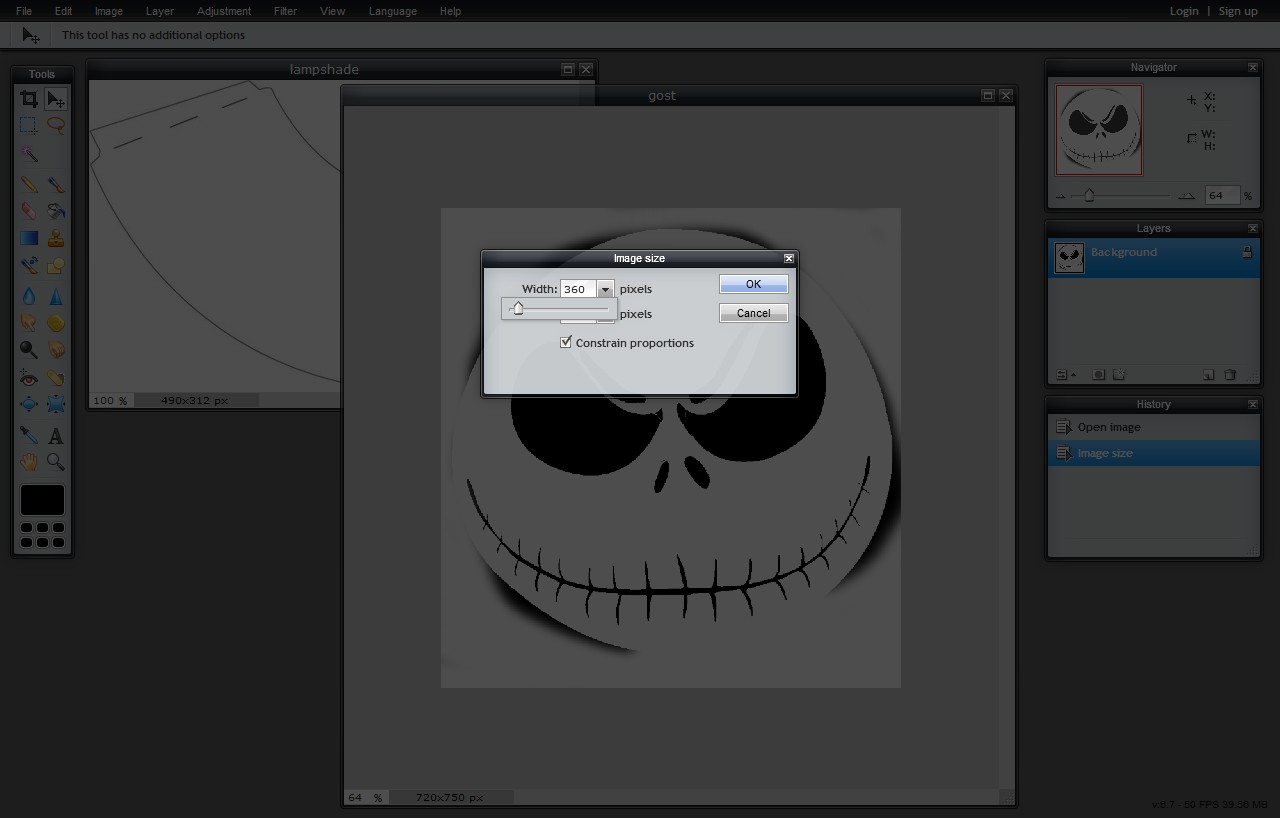Open the Filter menu

click(x=285, y=11)
